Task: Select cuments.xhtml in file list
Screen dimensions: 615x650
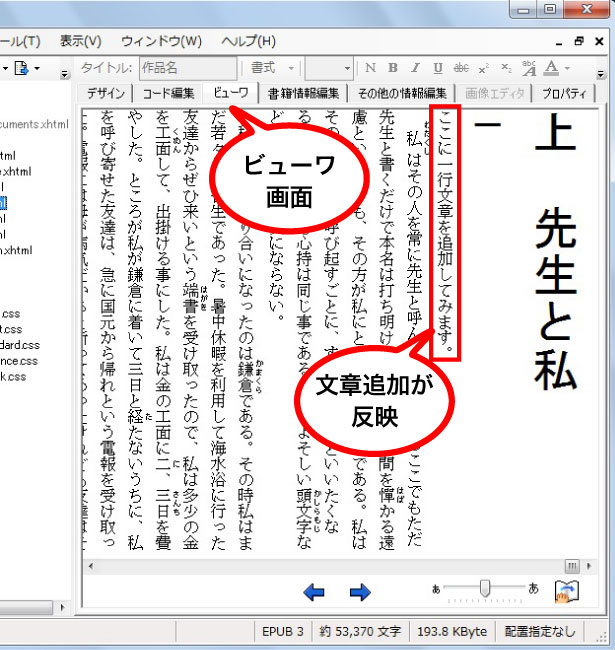Action: (34, 124)
